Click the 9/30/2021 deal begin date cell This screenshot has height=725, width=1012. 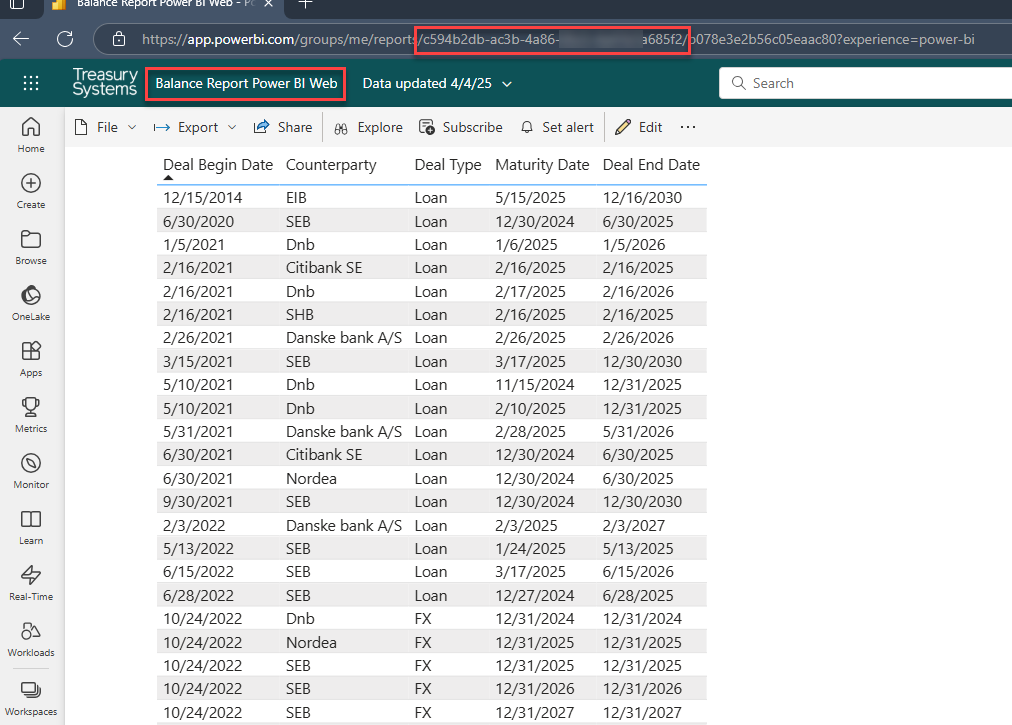pos(198,502)
